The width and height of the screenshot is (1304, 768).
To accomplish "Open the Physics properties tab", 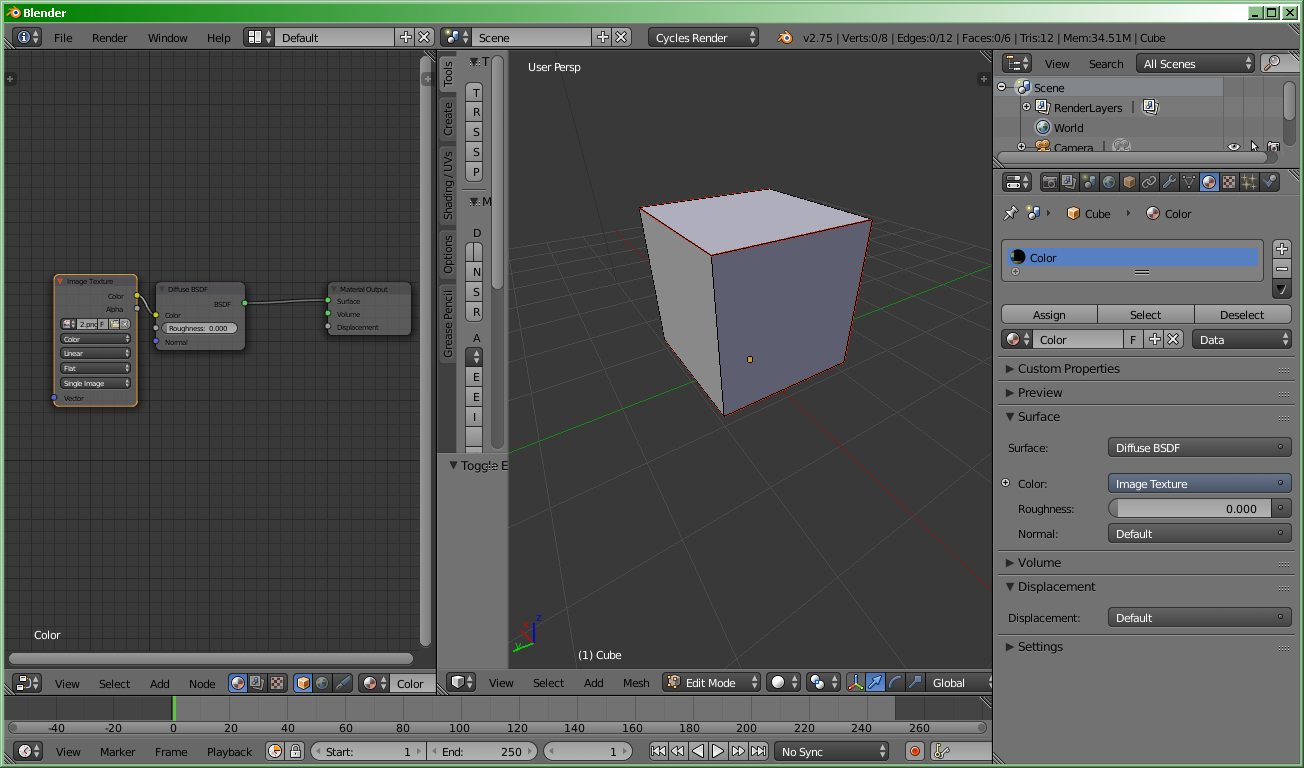I will (1269, 182).
